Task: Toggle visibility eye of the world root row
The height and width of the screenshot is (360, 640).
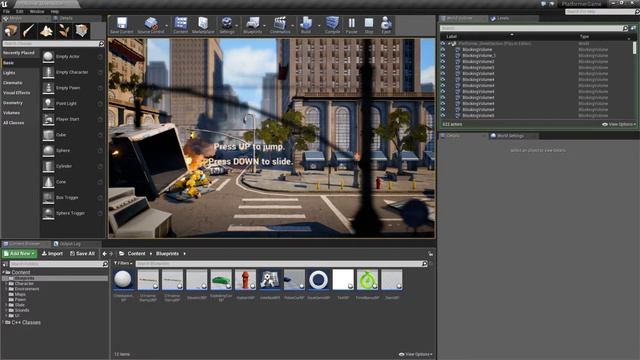Action: click(x=443, y=43)
